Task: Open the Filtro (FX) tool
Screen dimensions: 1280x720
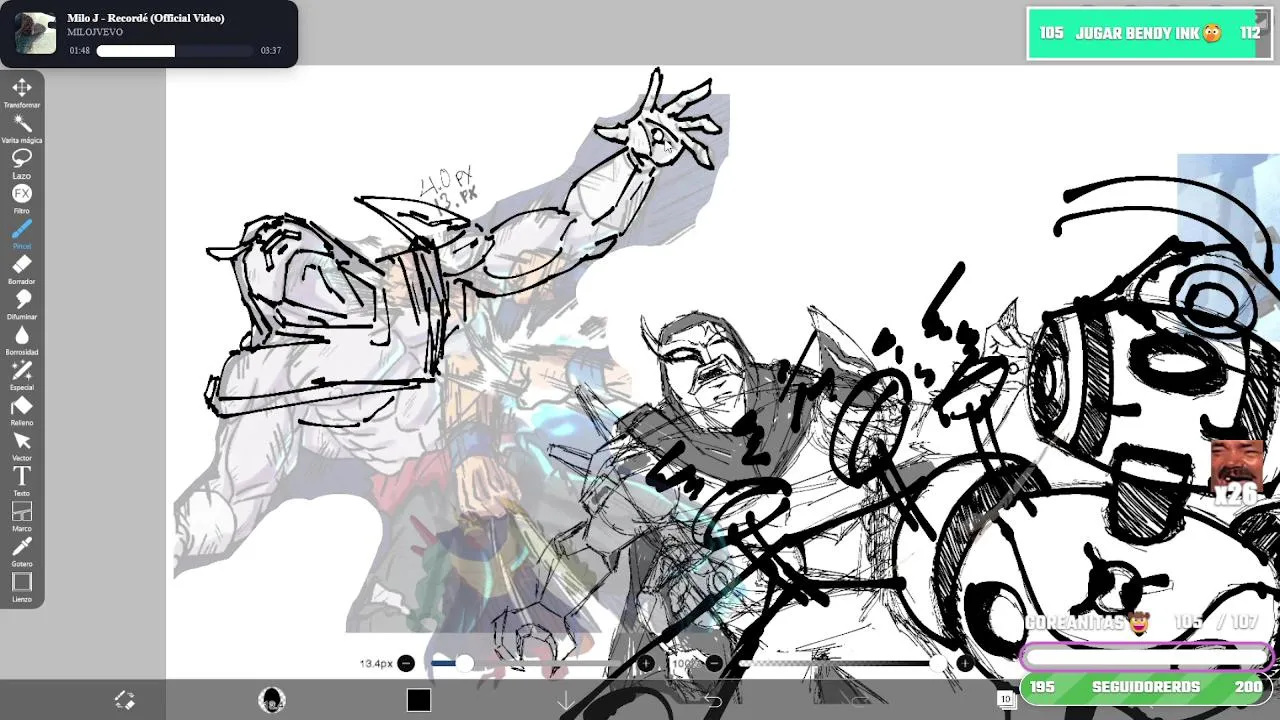Action: (22, 198)
